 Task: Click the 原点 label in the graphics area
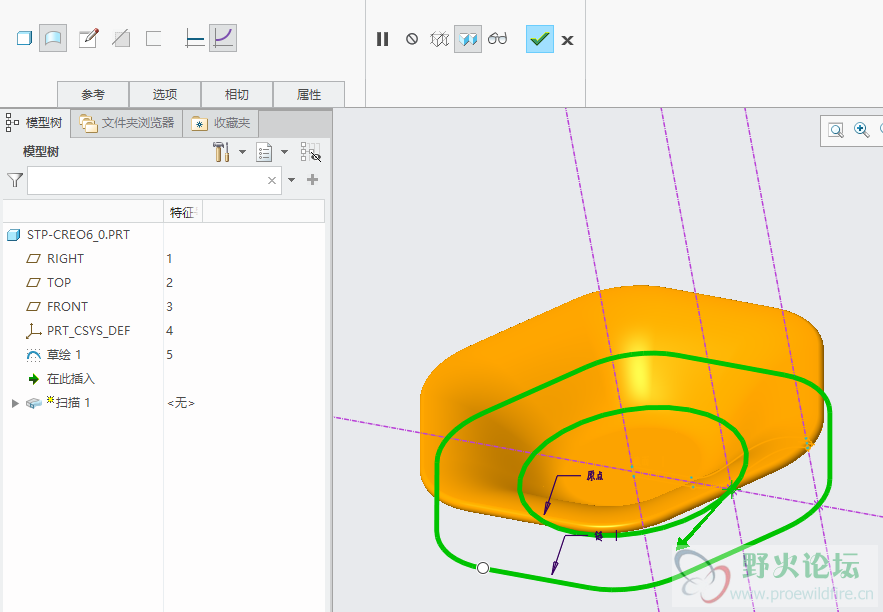tap(595, 476)
